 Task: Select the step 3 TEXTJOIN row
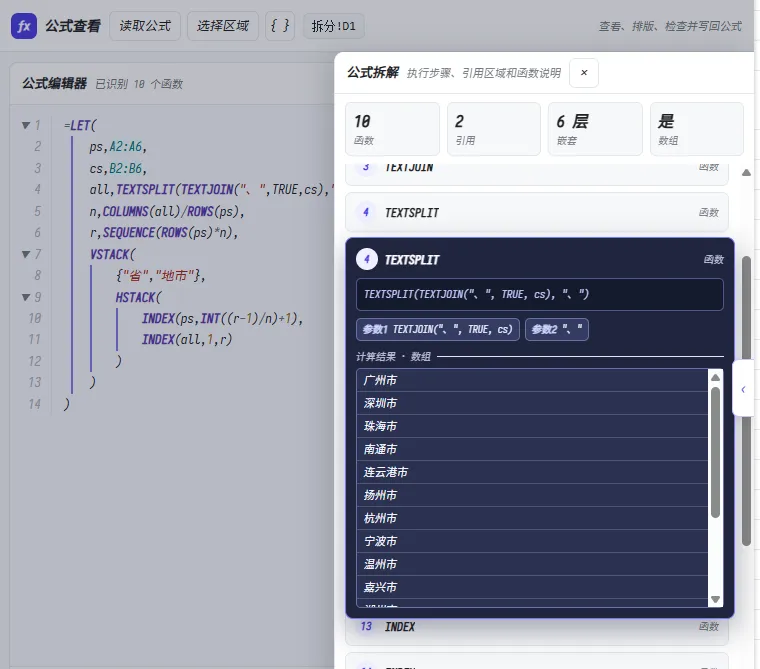click(x=537, y=174)
